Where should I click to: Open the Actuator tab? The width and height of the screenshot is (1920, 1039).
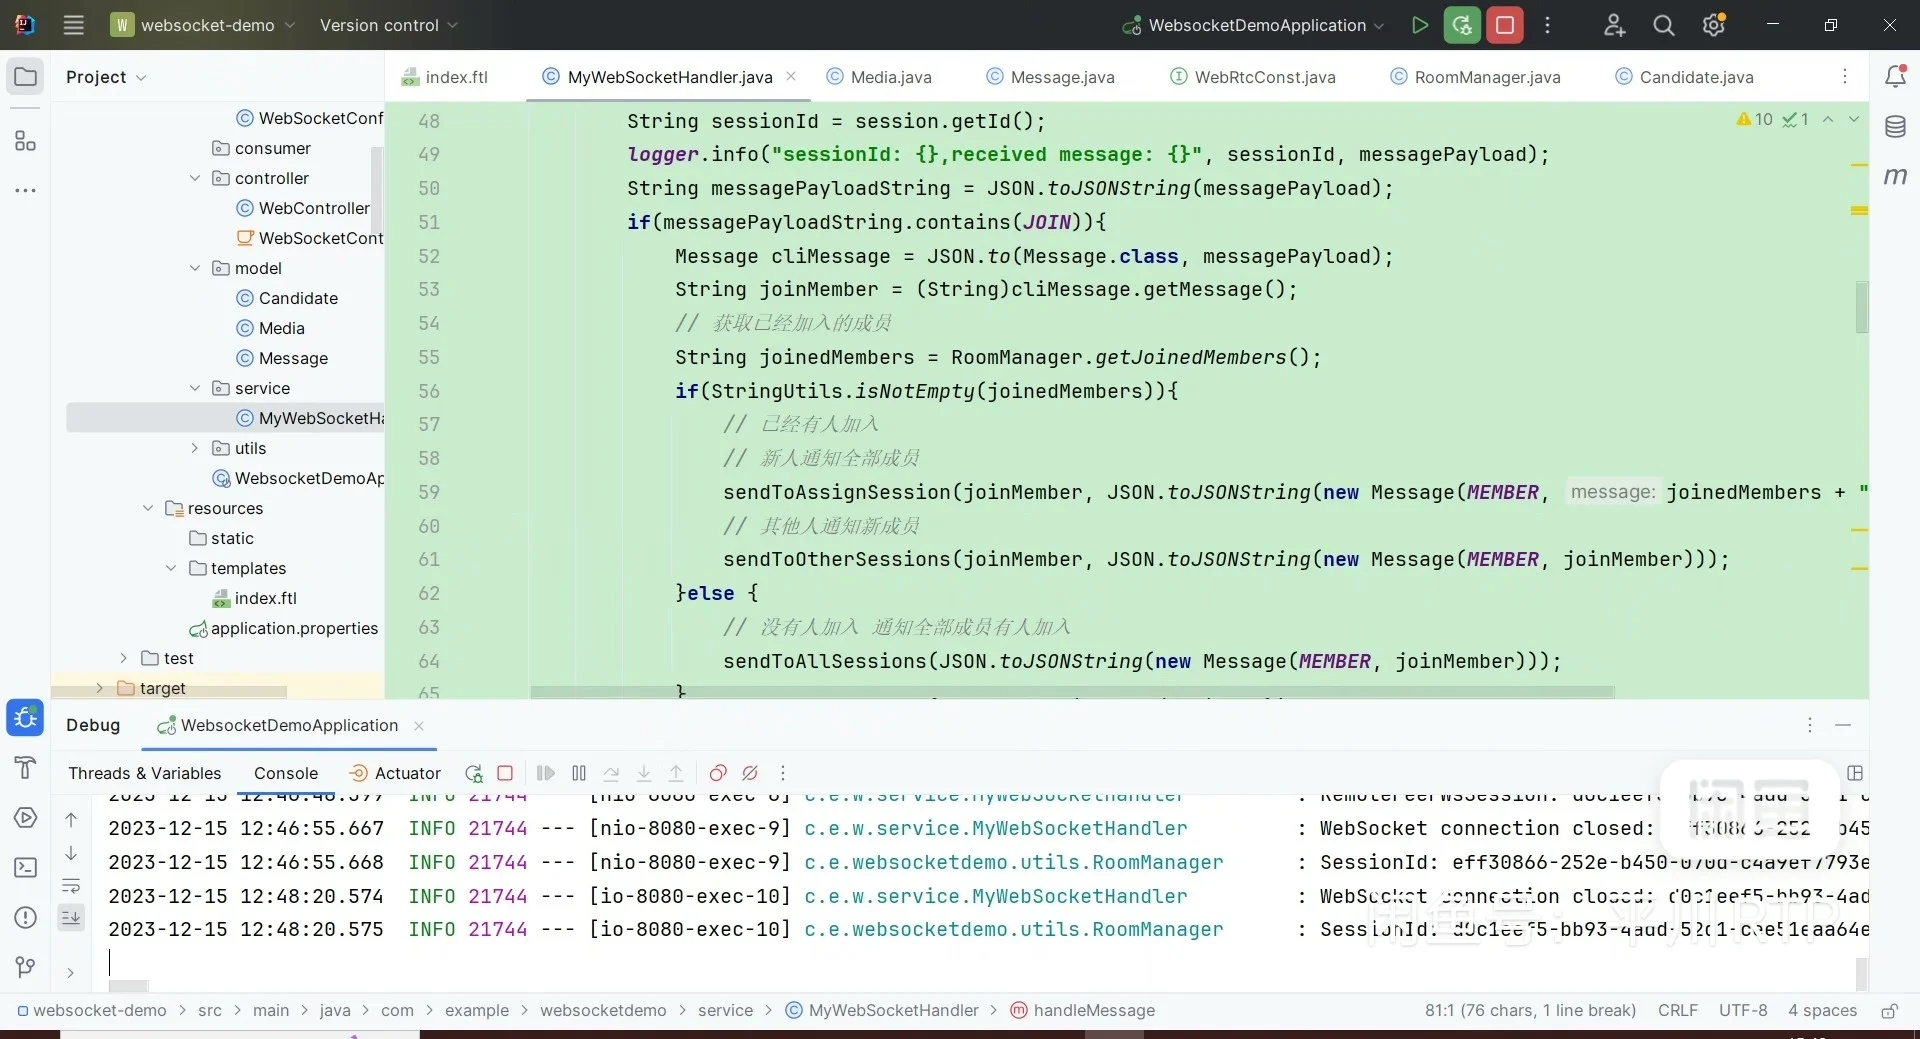(x=395, y=773)
